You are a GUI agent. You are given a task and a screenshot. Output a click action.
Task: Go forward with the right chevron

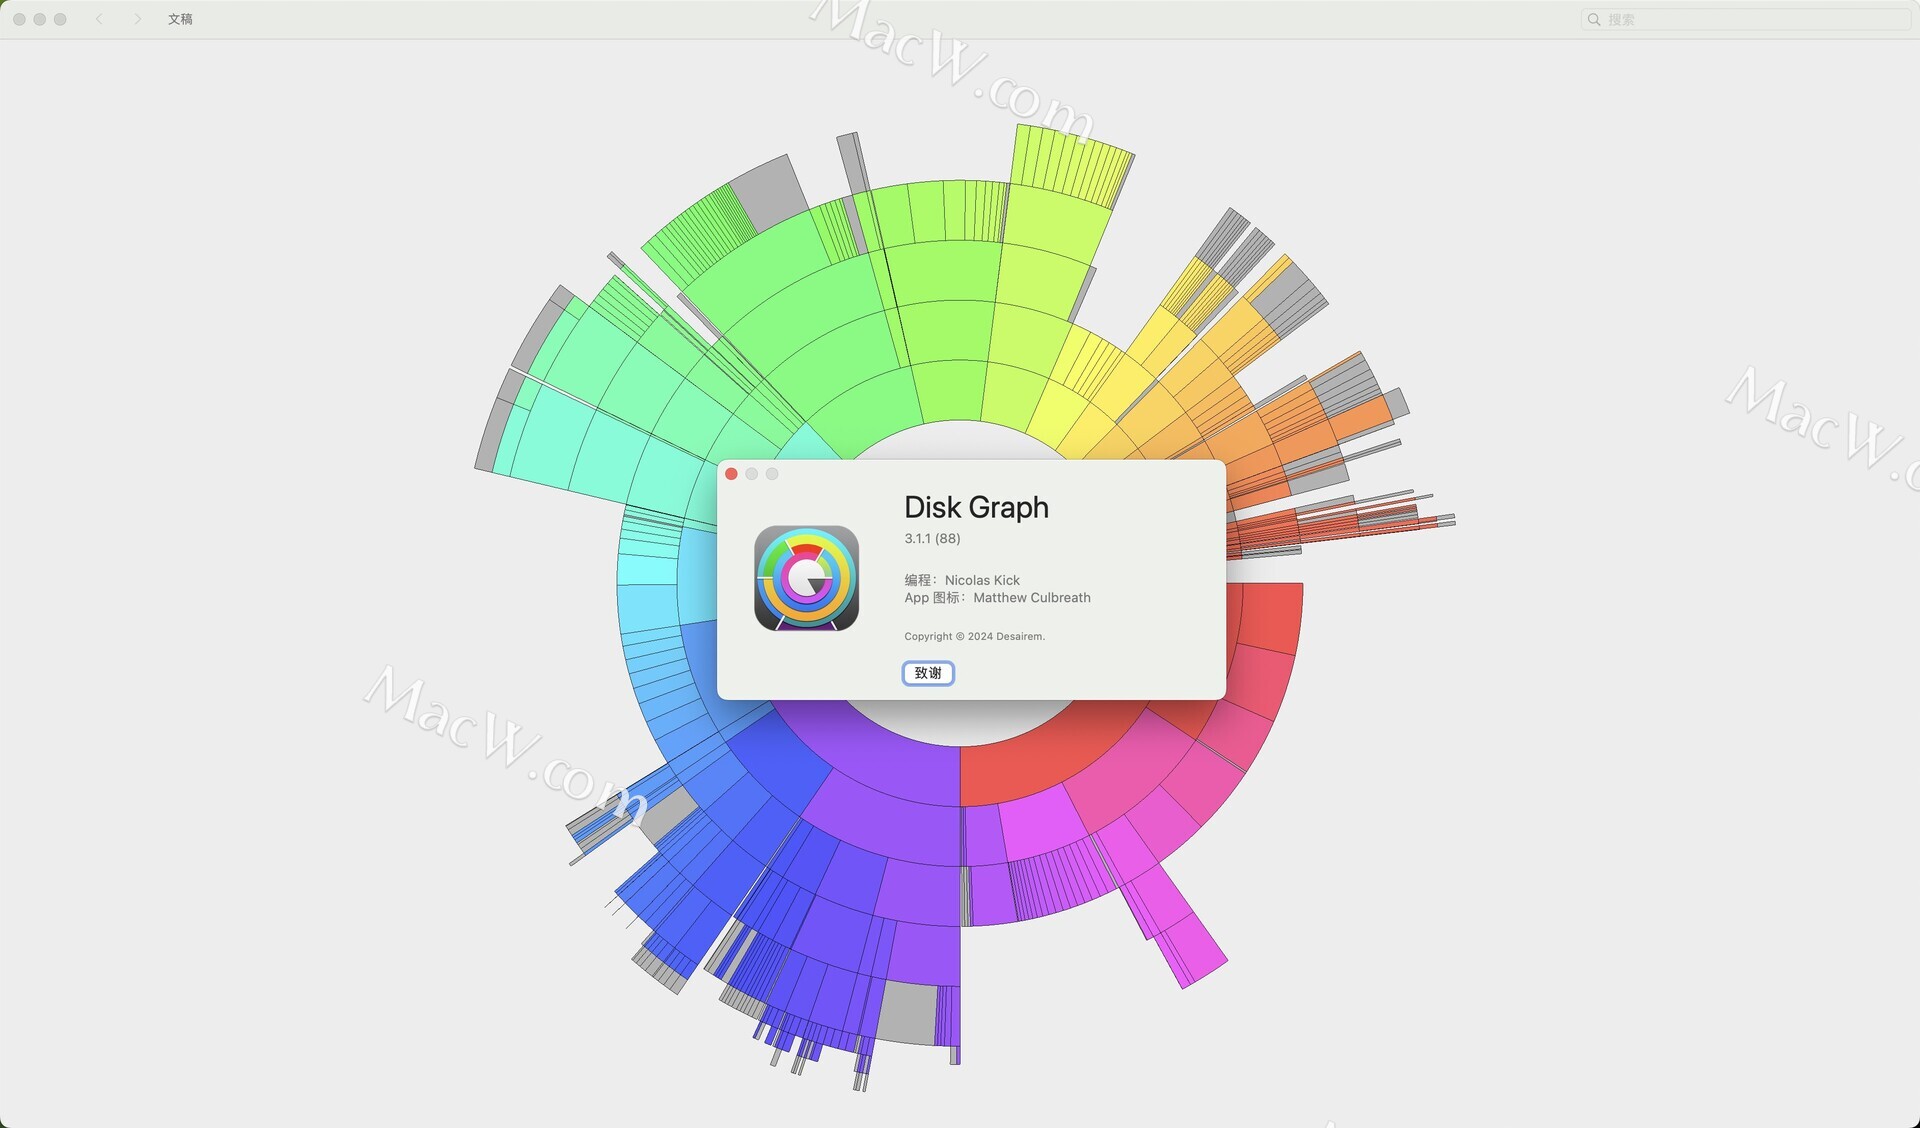[x=138, y=19]
